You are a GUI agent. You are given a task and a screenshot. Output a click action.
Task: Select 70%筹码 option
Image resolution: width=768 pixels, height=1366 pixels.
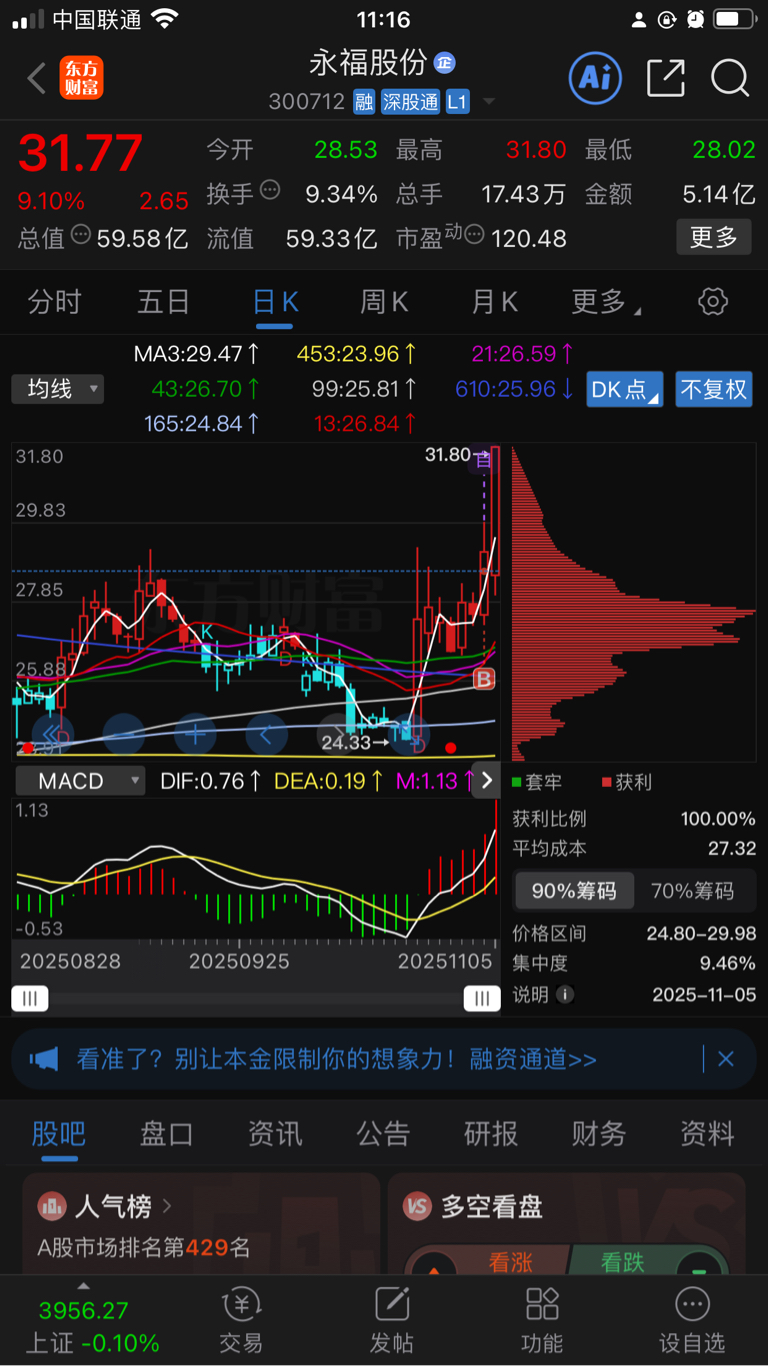[x=692, y=891]
